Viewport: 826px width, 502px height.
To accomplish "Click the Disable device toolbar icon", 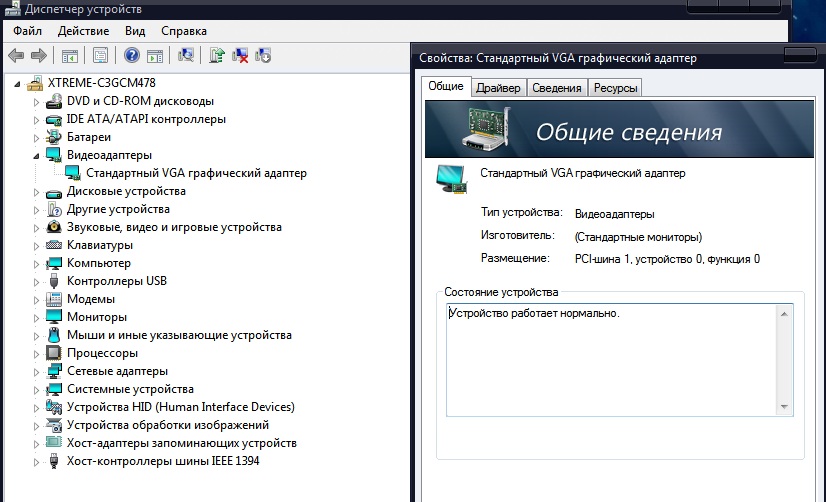I will pyautogui.click(x=263, y=55).
